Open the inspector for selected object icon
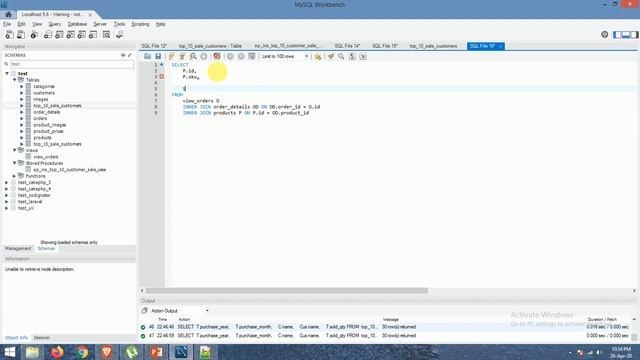 pyautogui.click(x=34, y=35)
